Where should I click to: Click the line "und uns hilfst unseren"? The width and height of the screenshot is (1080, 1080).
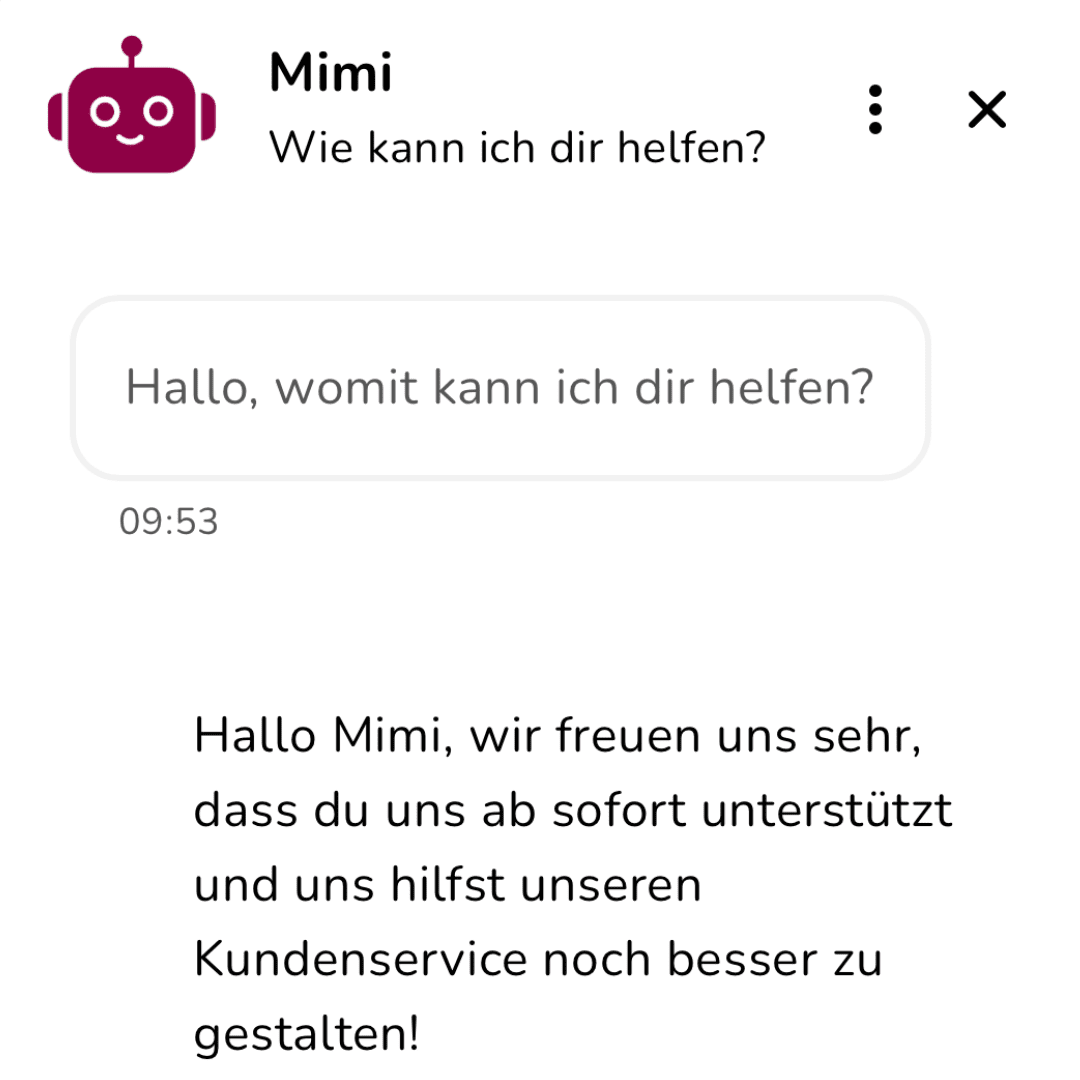point(447,886)
